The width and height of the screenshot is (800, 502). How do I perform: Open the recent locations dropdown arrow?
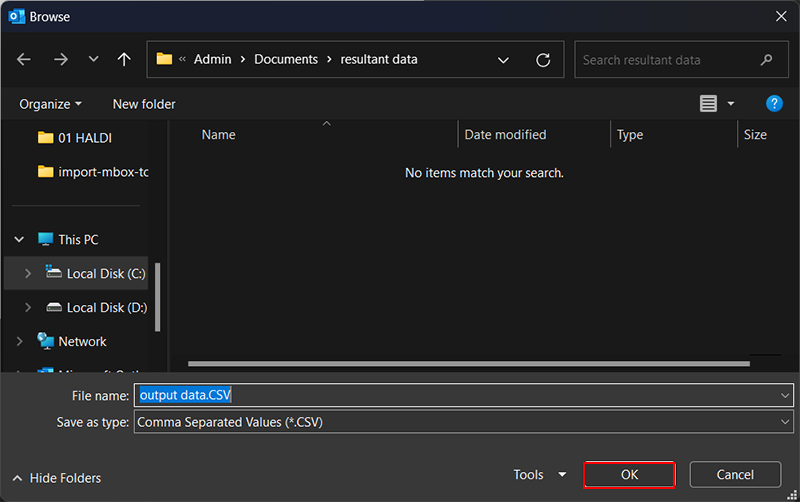coord(93,60)
